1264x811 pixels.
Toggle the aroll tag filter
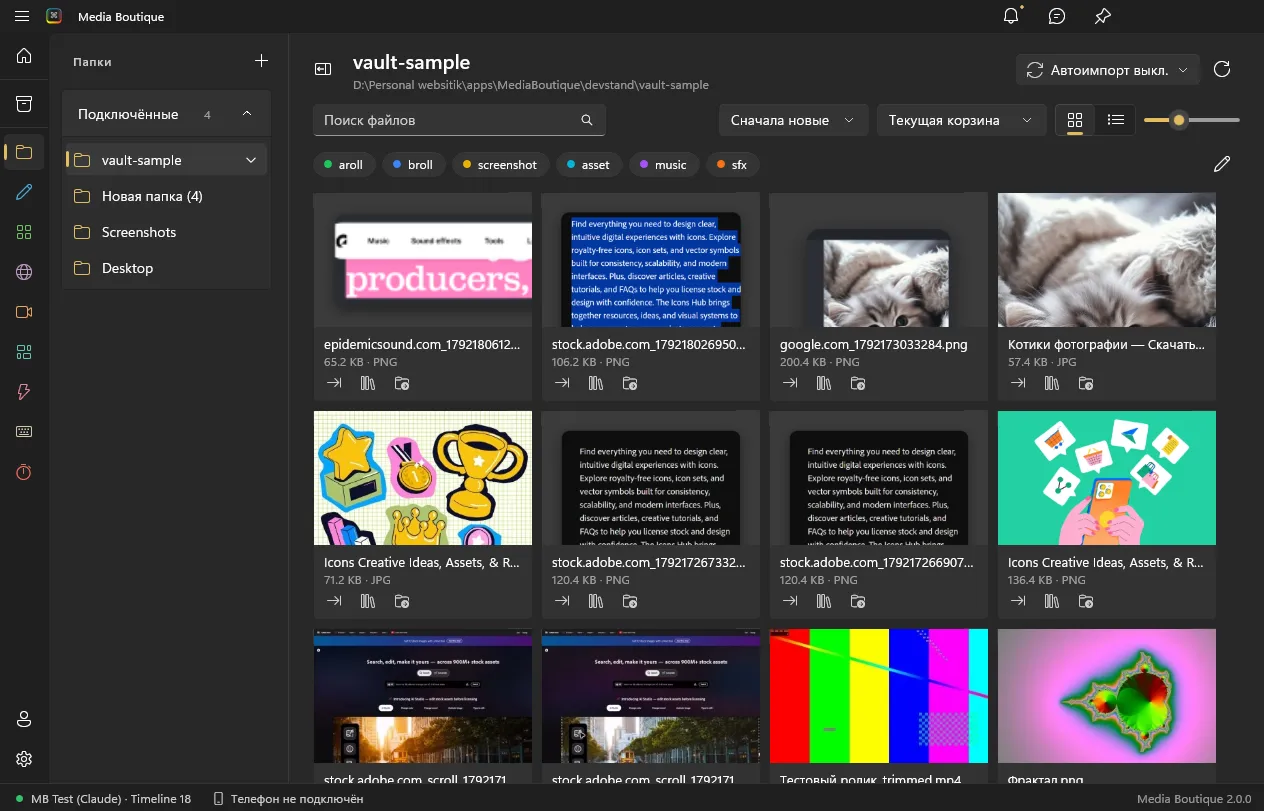coord(342,165)
